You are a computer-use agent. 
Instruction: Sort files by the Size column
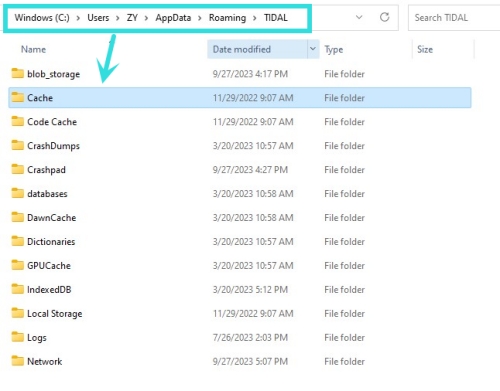point(425,49)
